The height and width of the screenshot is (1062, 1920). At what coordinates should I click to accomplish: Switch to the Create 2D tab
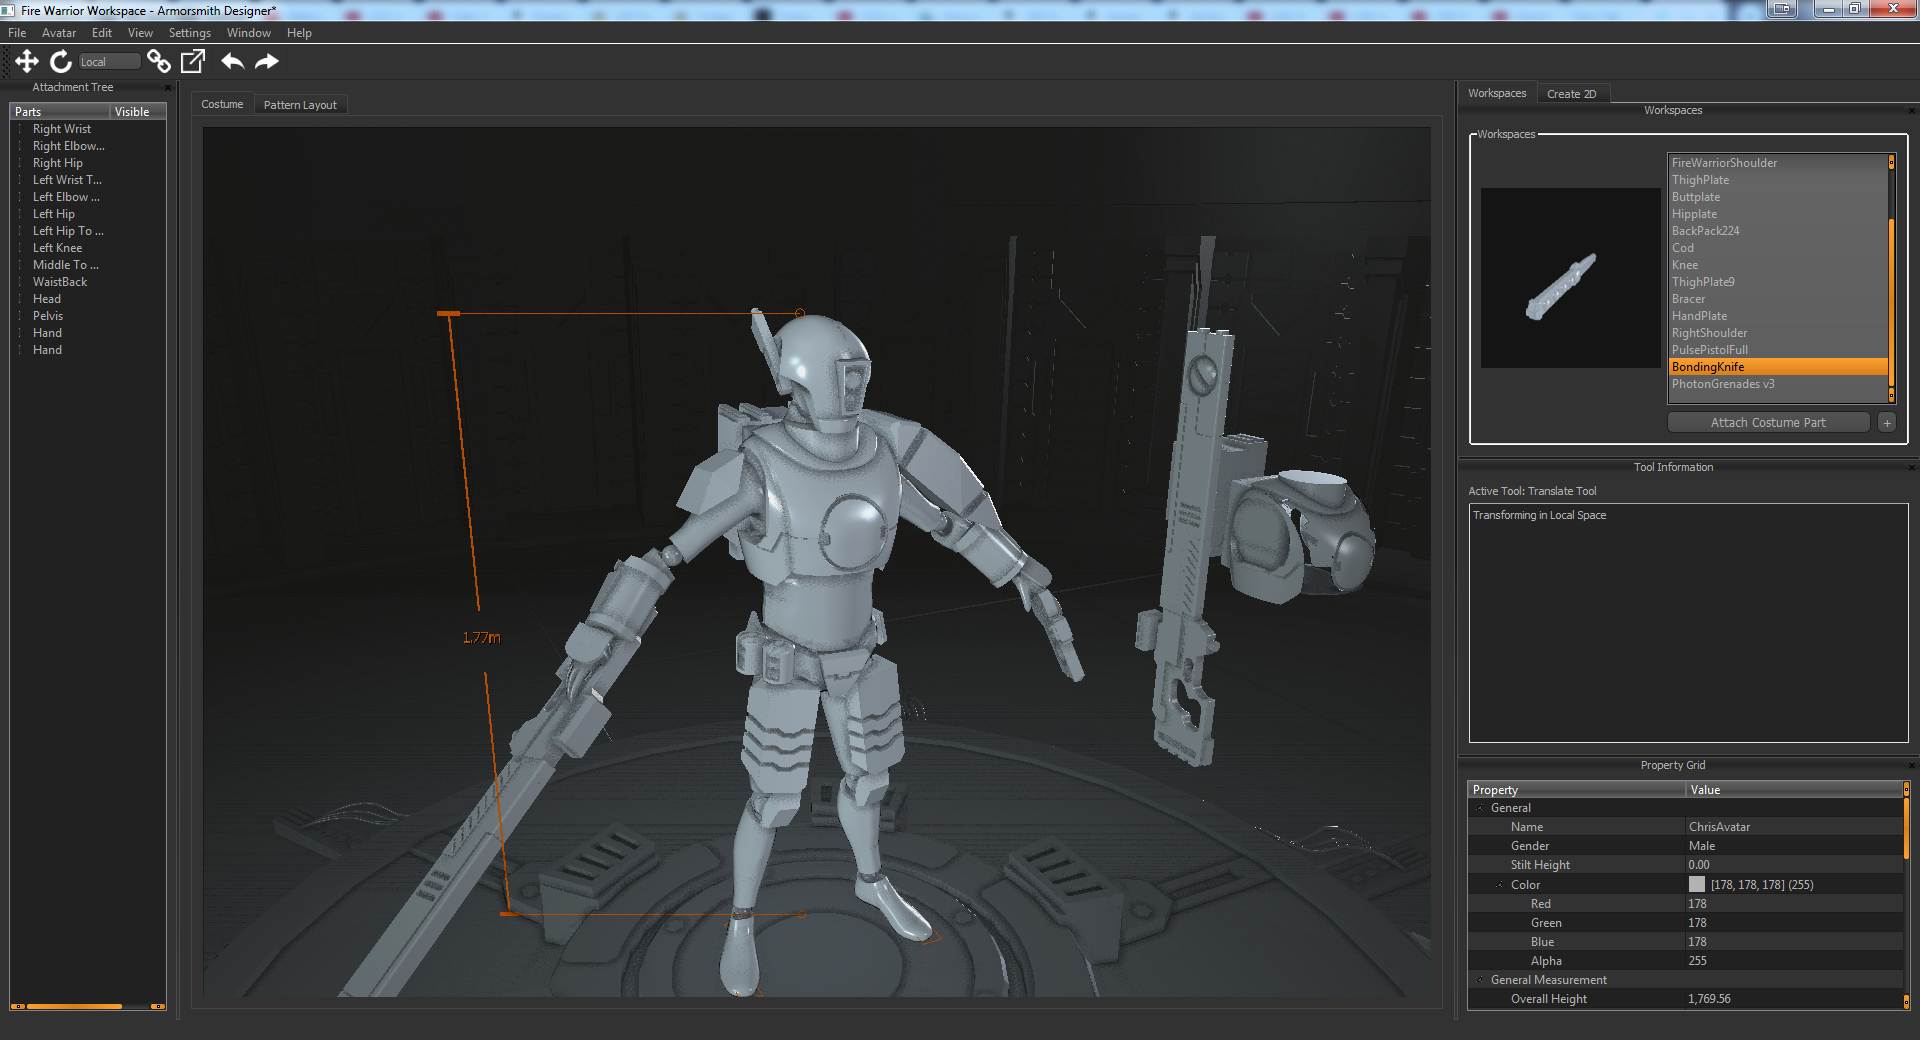(x=1571, y=94)
